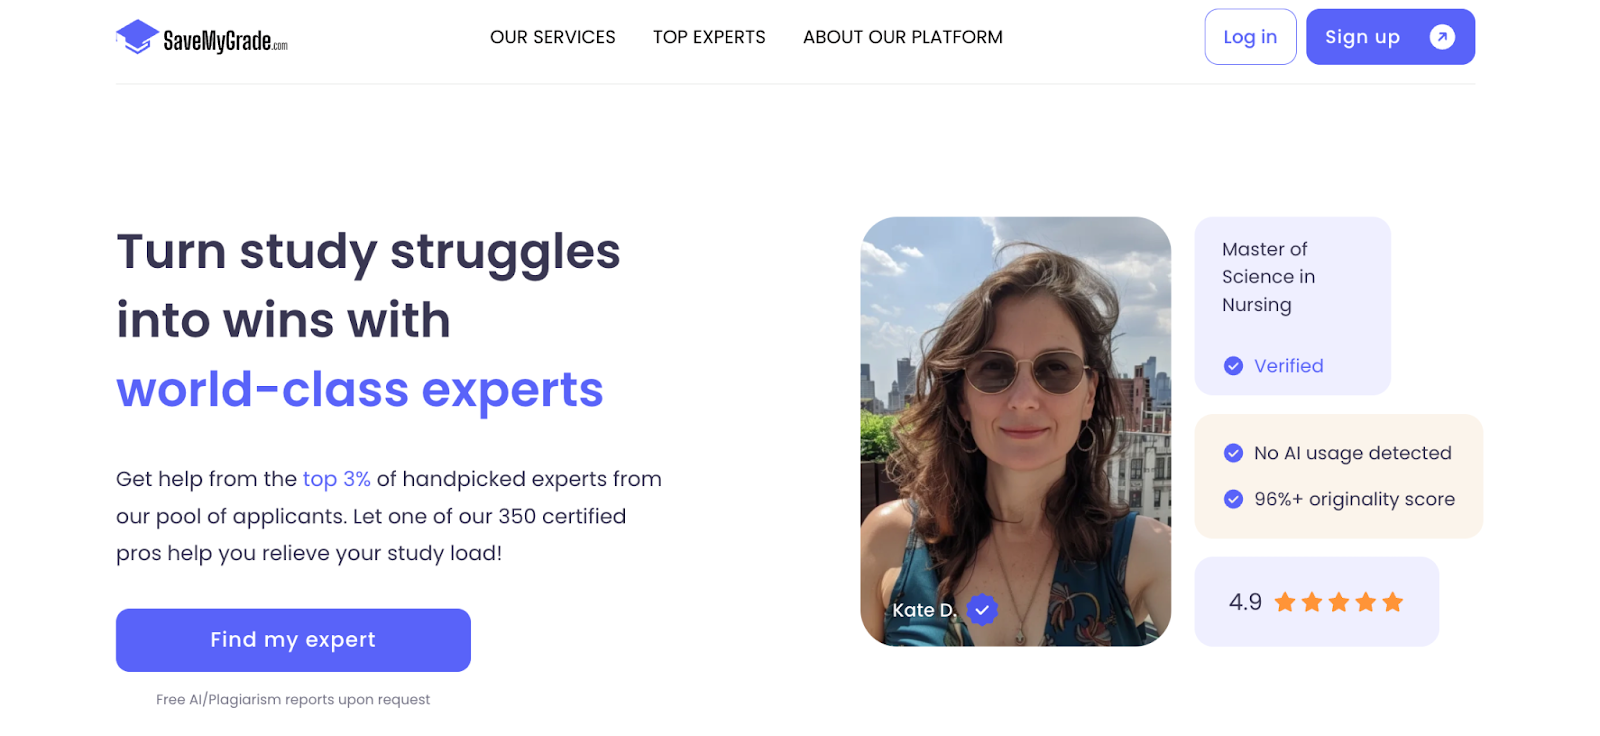Click the 4.9 rating card
This screenshot has width=1600, height=736.
1316,602
